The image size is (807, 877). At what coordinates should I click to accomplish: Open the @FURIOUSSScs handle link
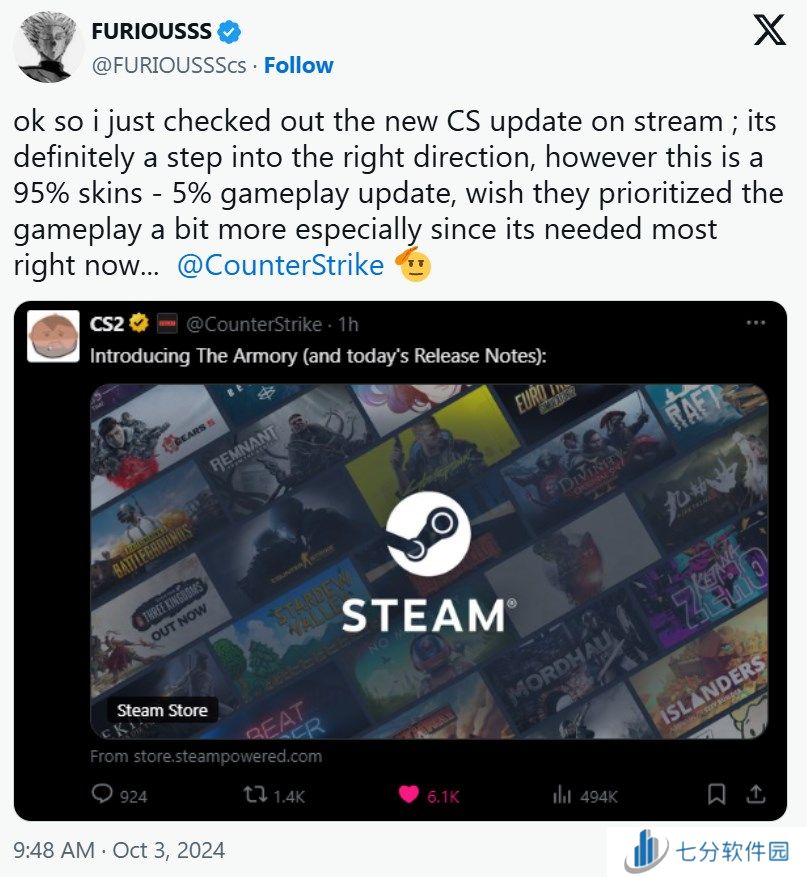[x=169, y=65]
